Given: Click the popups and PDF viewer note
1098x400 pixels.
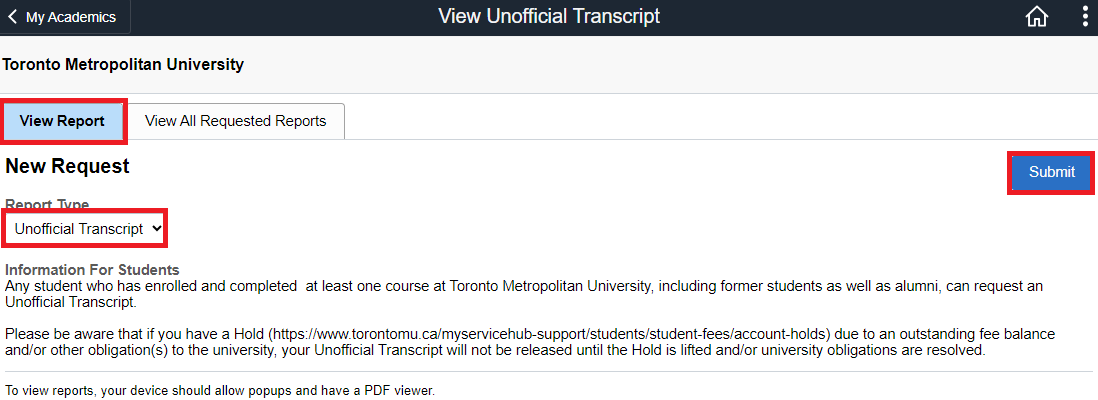Looking at the screenshot, I should [220, 390].
